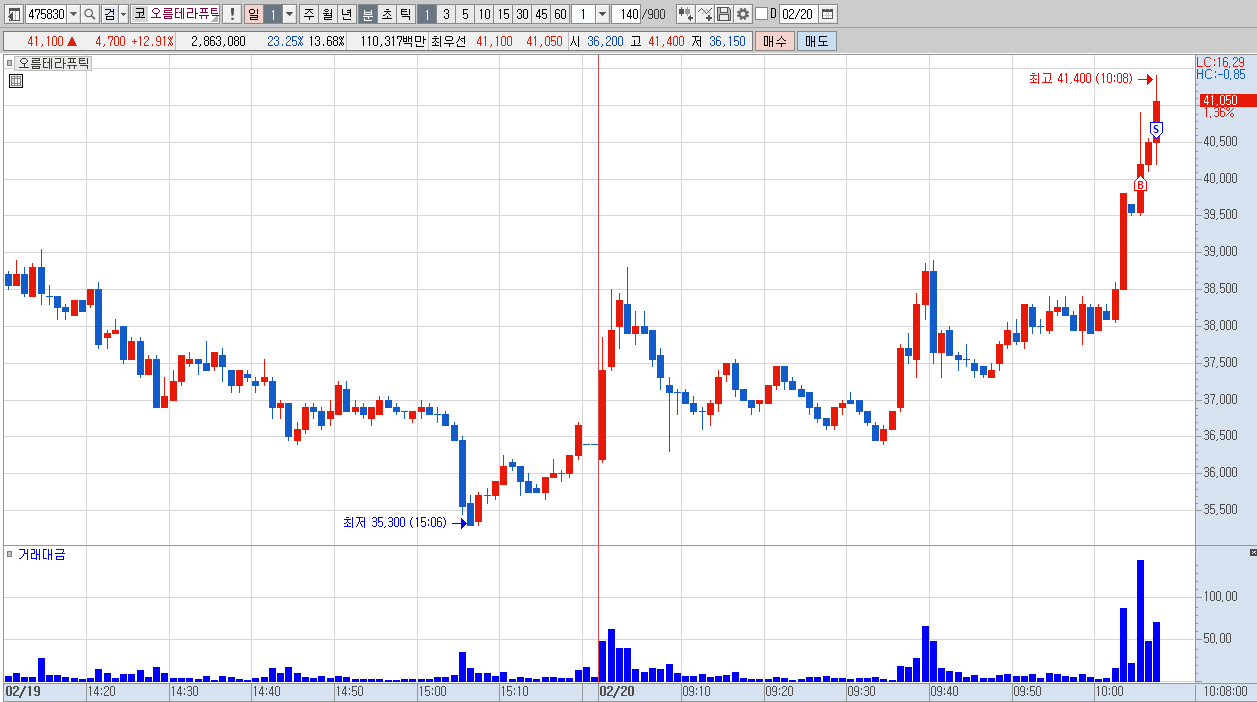Save chart settings with the floppy icon
The width and height of the screenshot is (1257, 702).
pyautogui.click(x=724, y=14)
